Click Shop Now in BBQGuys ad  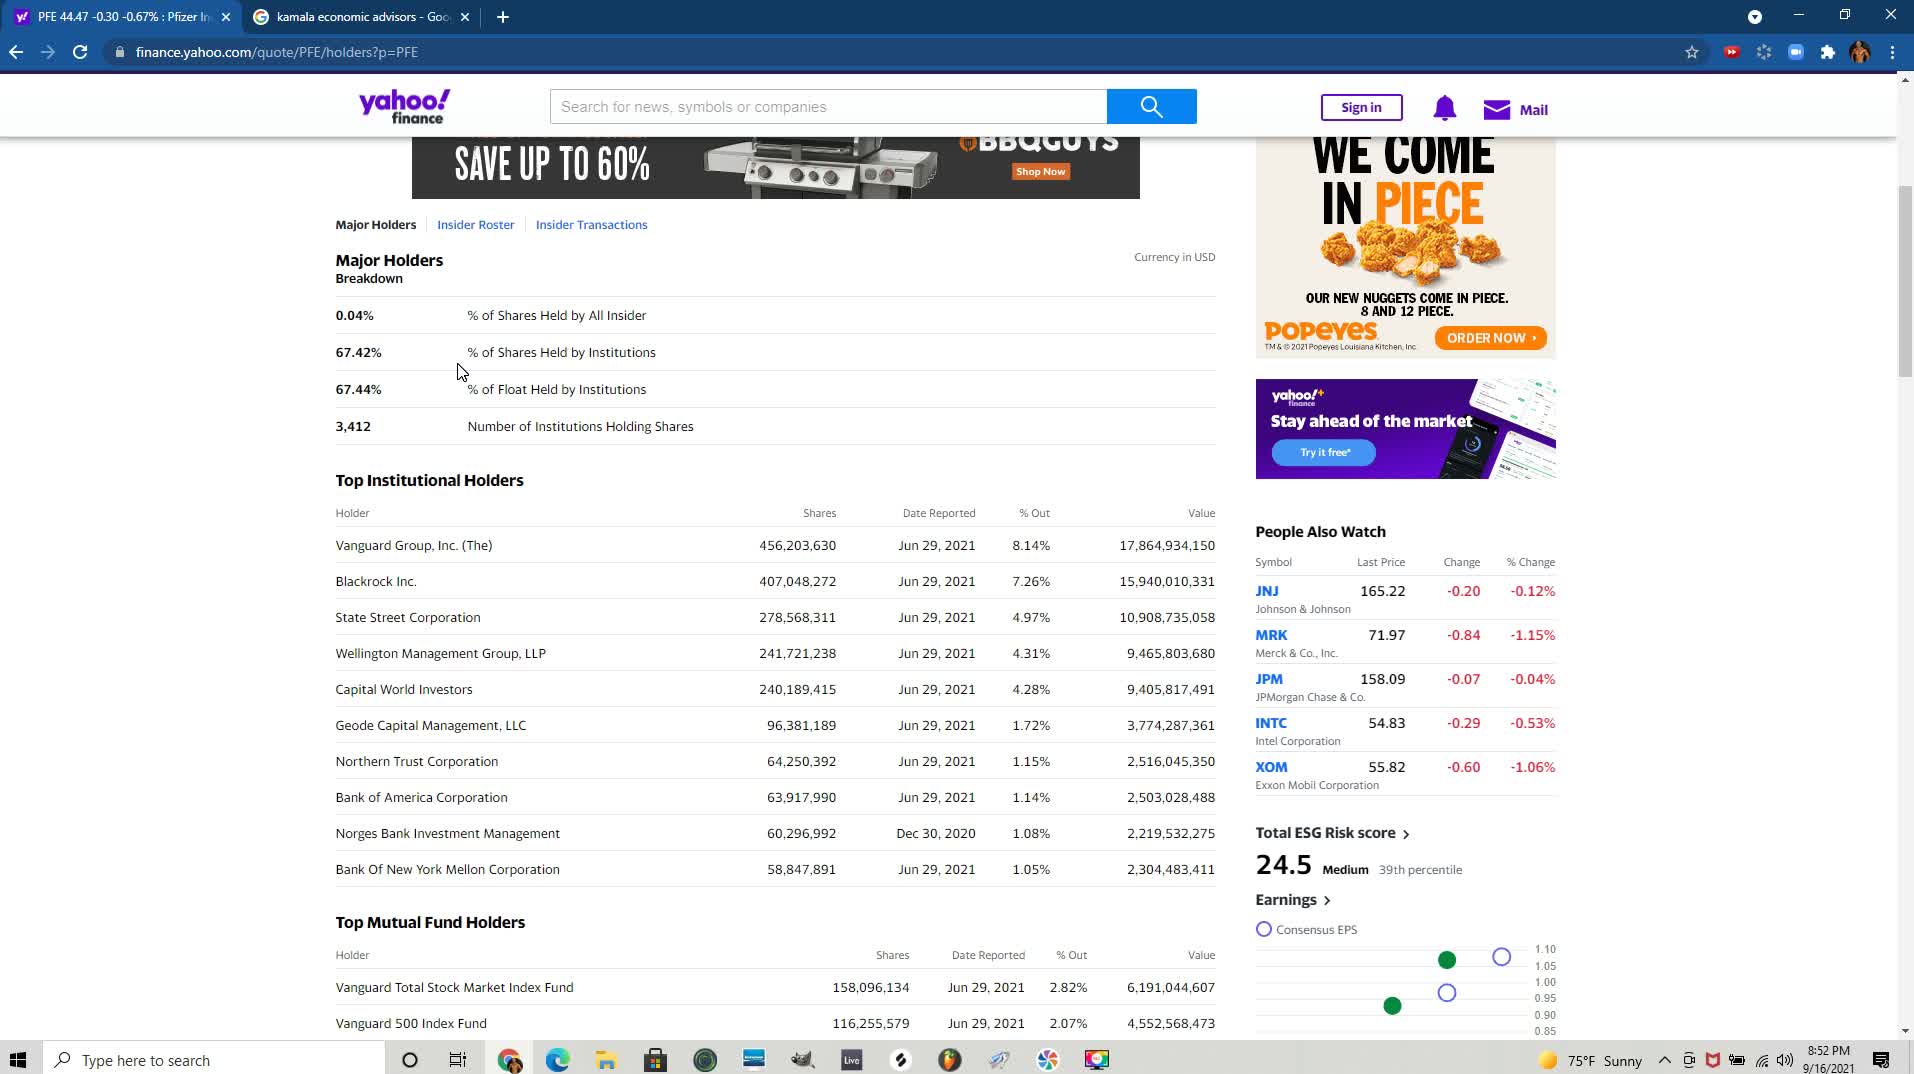click(x=1040, y=172)
